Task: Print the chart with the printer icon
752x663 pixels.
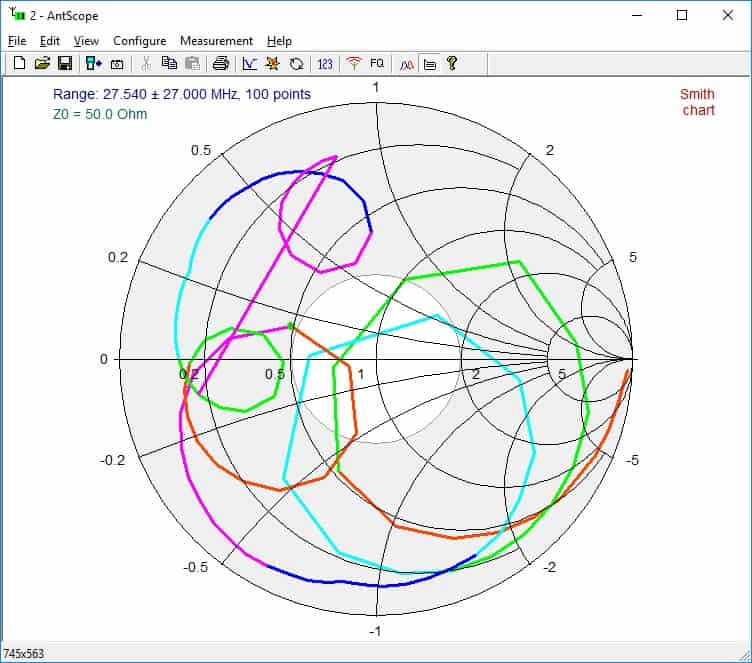Action: coord(221,63)
